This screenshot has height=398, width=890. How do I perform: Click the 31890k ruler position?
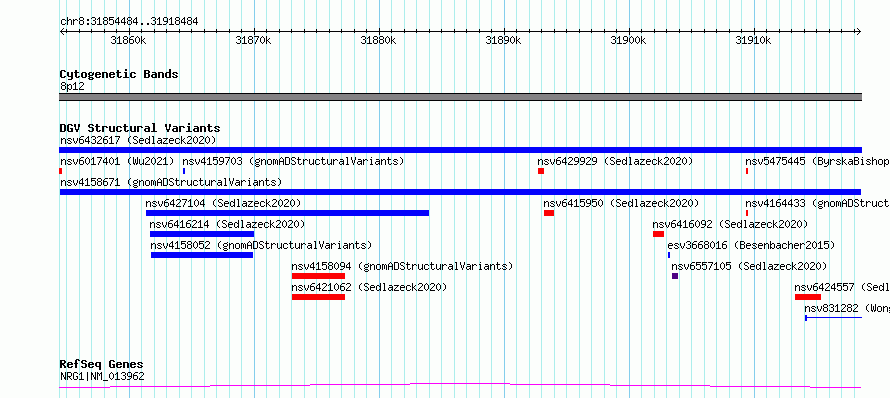[503, 40]
